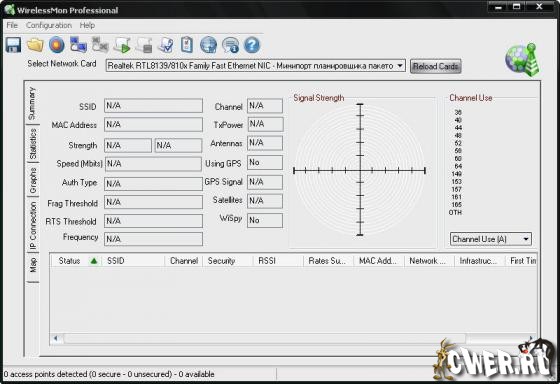Switch to the IP Connection tab
Image resolution: width=560 pixels, height=384 pixels.
point(33,225)
